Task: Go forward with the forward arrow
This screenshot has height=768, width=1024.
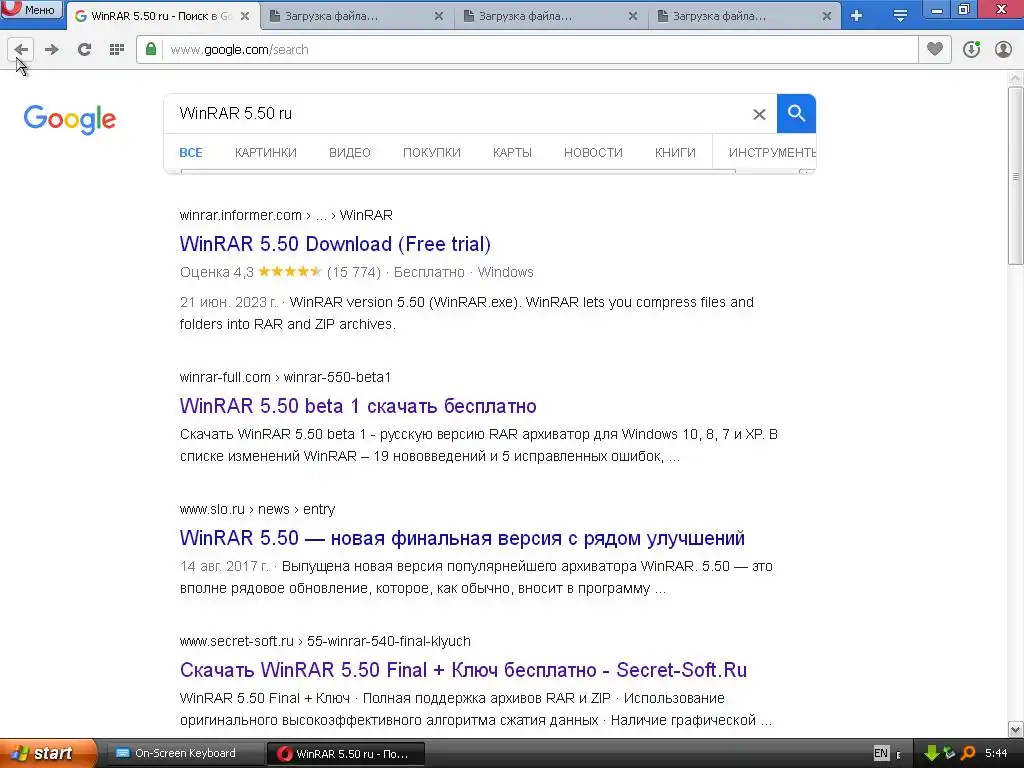Action: pos(52,50)
